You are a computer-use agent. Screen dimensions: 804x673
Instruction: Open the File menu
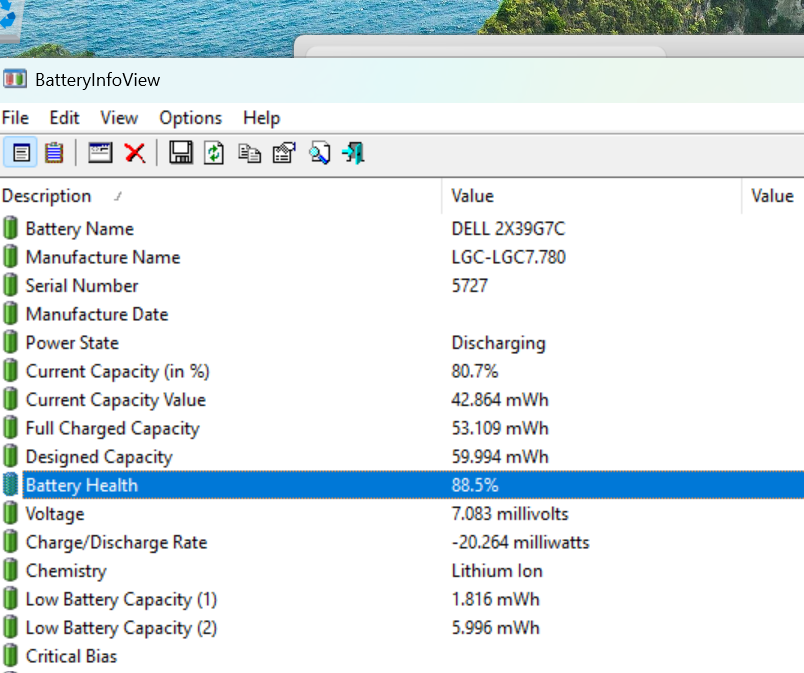pyautogui.click(x=15, y=118)
